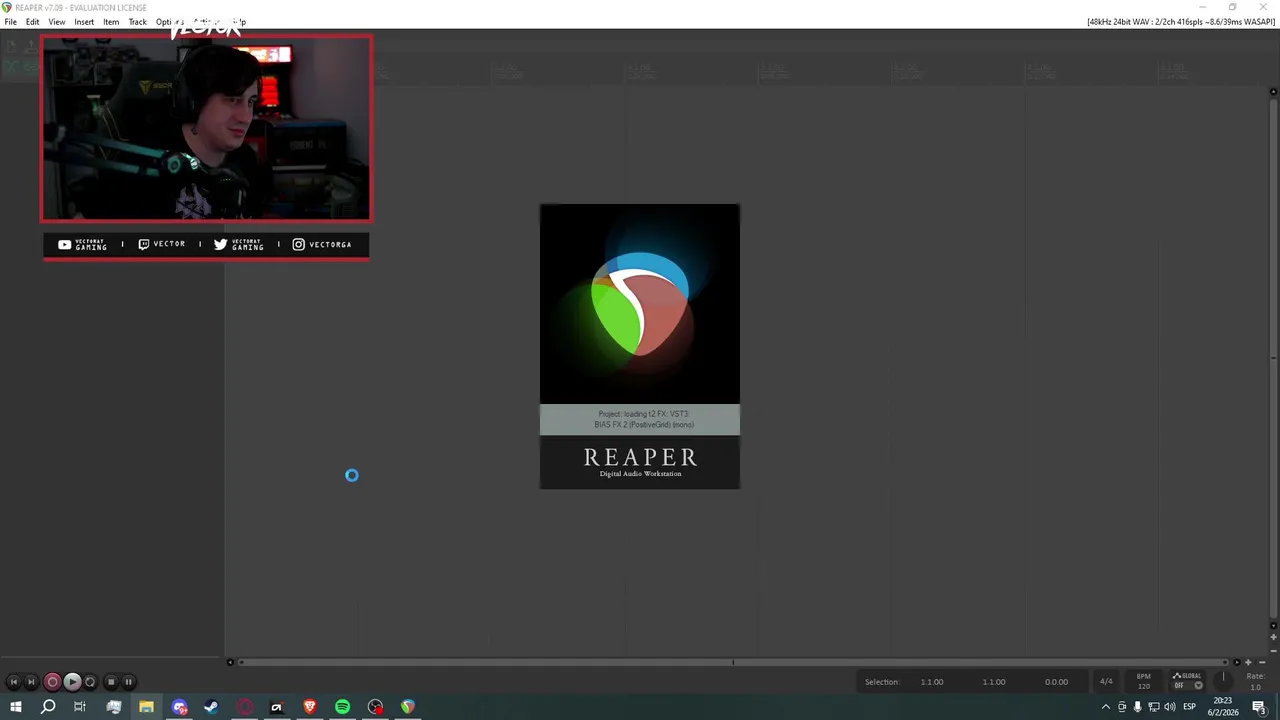Click the horizontal zoom out minus button
This screenshot has height=720, width=1280.
[x=1260, y=662]
